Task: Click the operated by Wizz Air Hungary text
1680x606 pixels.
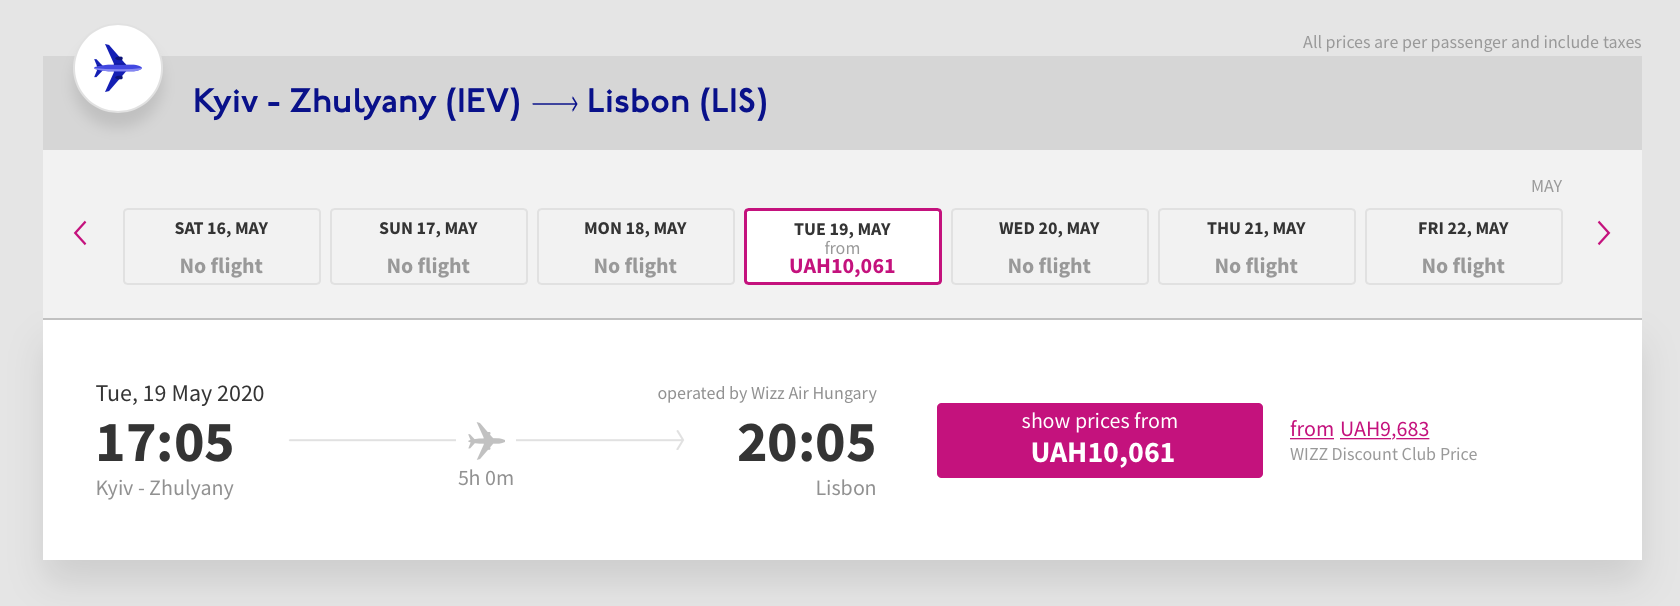Action: click(x=767, y=393)
